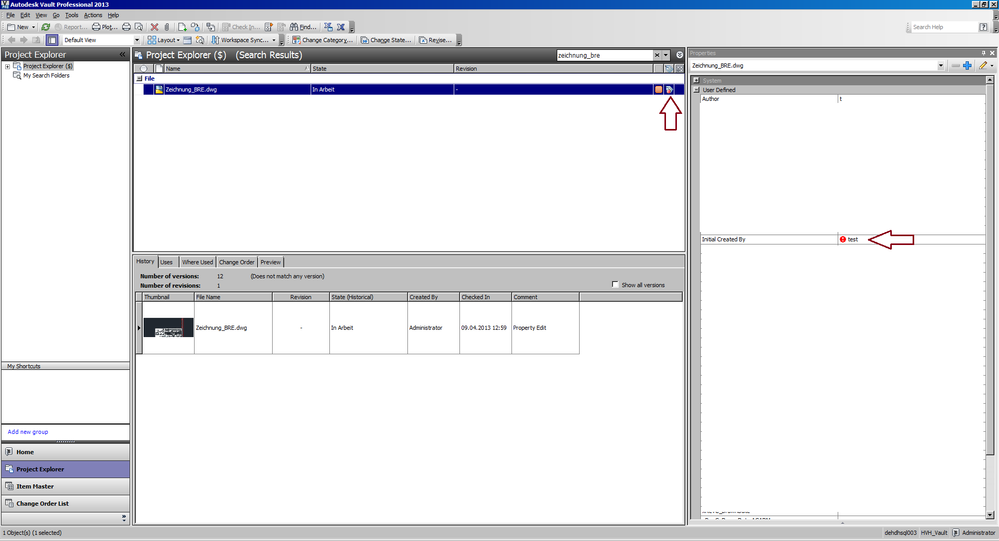999x541 pixels.
Task: Open the Plot tool
Action: click(x=104, y=27)
